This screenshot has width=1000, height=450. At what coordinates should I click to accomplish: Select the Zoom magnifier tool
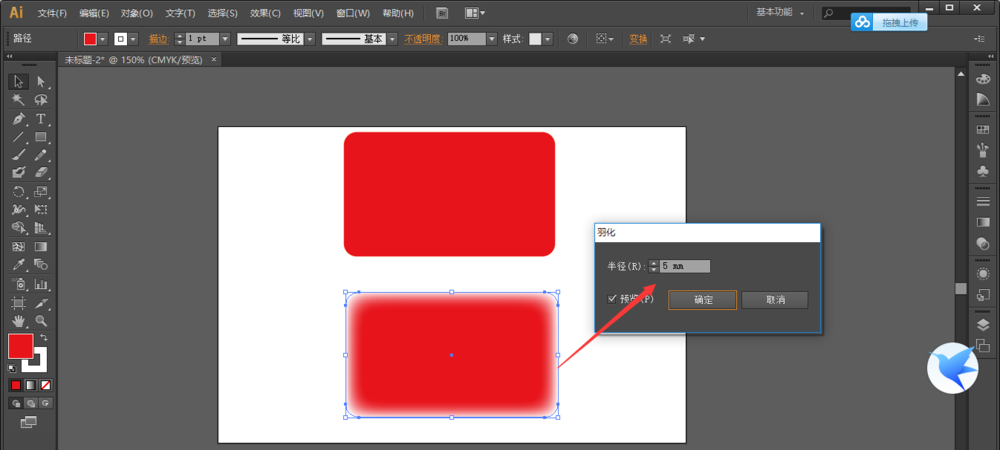(41, 321)
